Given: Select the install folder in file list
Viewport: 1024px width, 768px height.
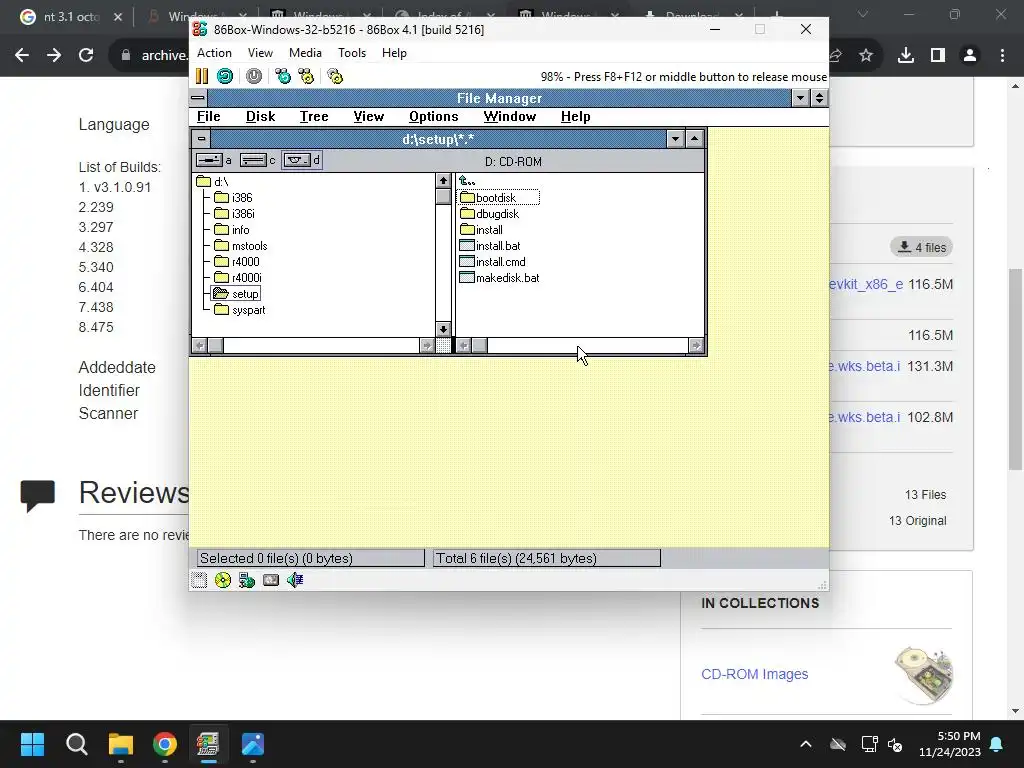Looking at the screenshot, I should [x=481, y=230].
